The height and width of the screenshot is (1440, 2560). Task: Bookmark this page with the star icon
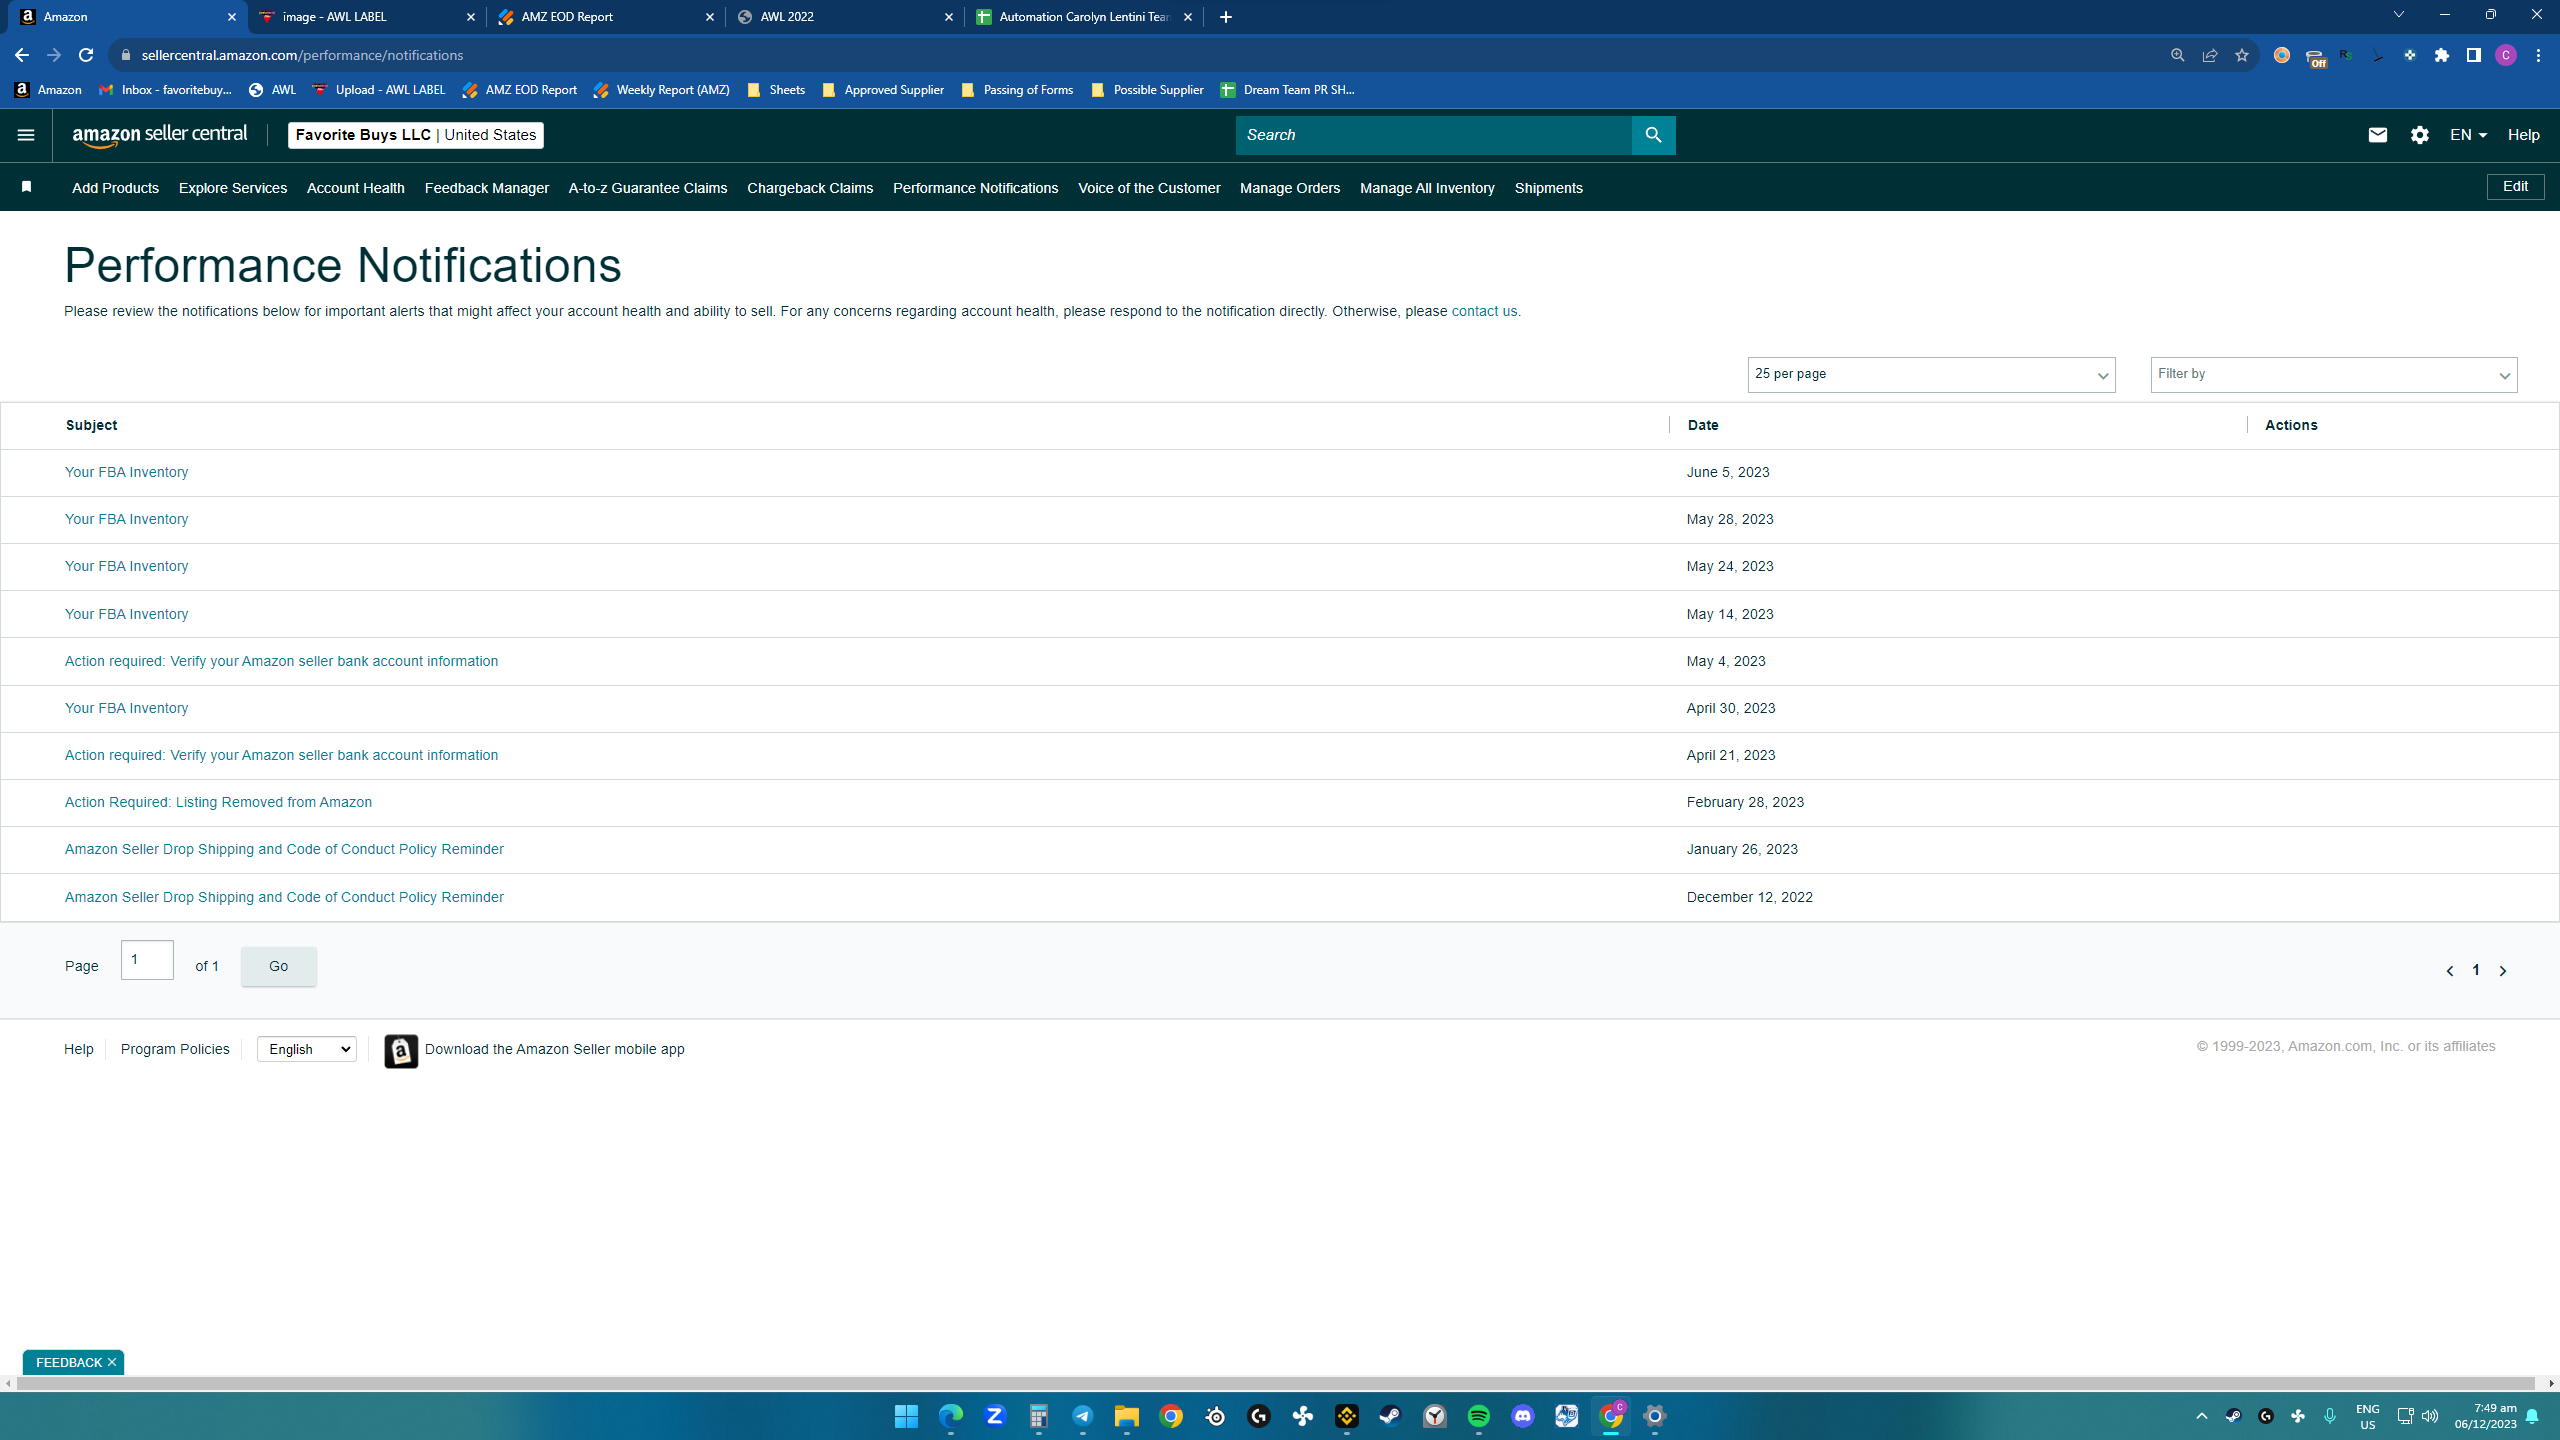2241,55
